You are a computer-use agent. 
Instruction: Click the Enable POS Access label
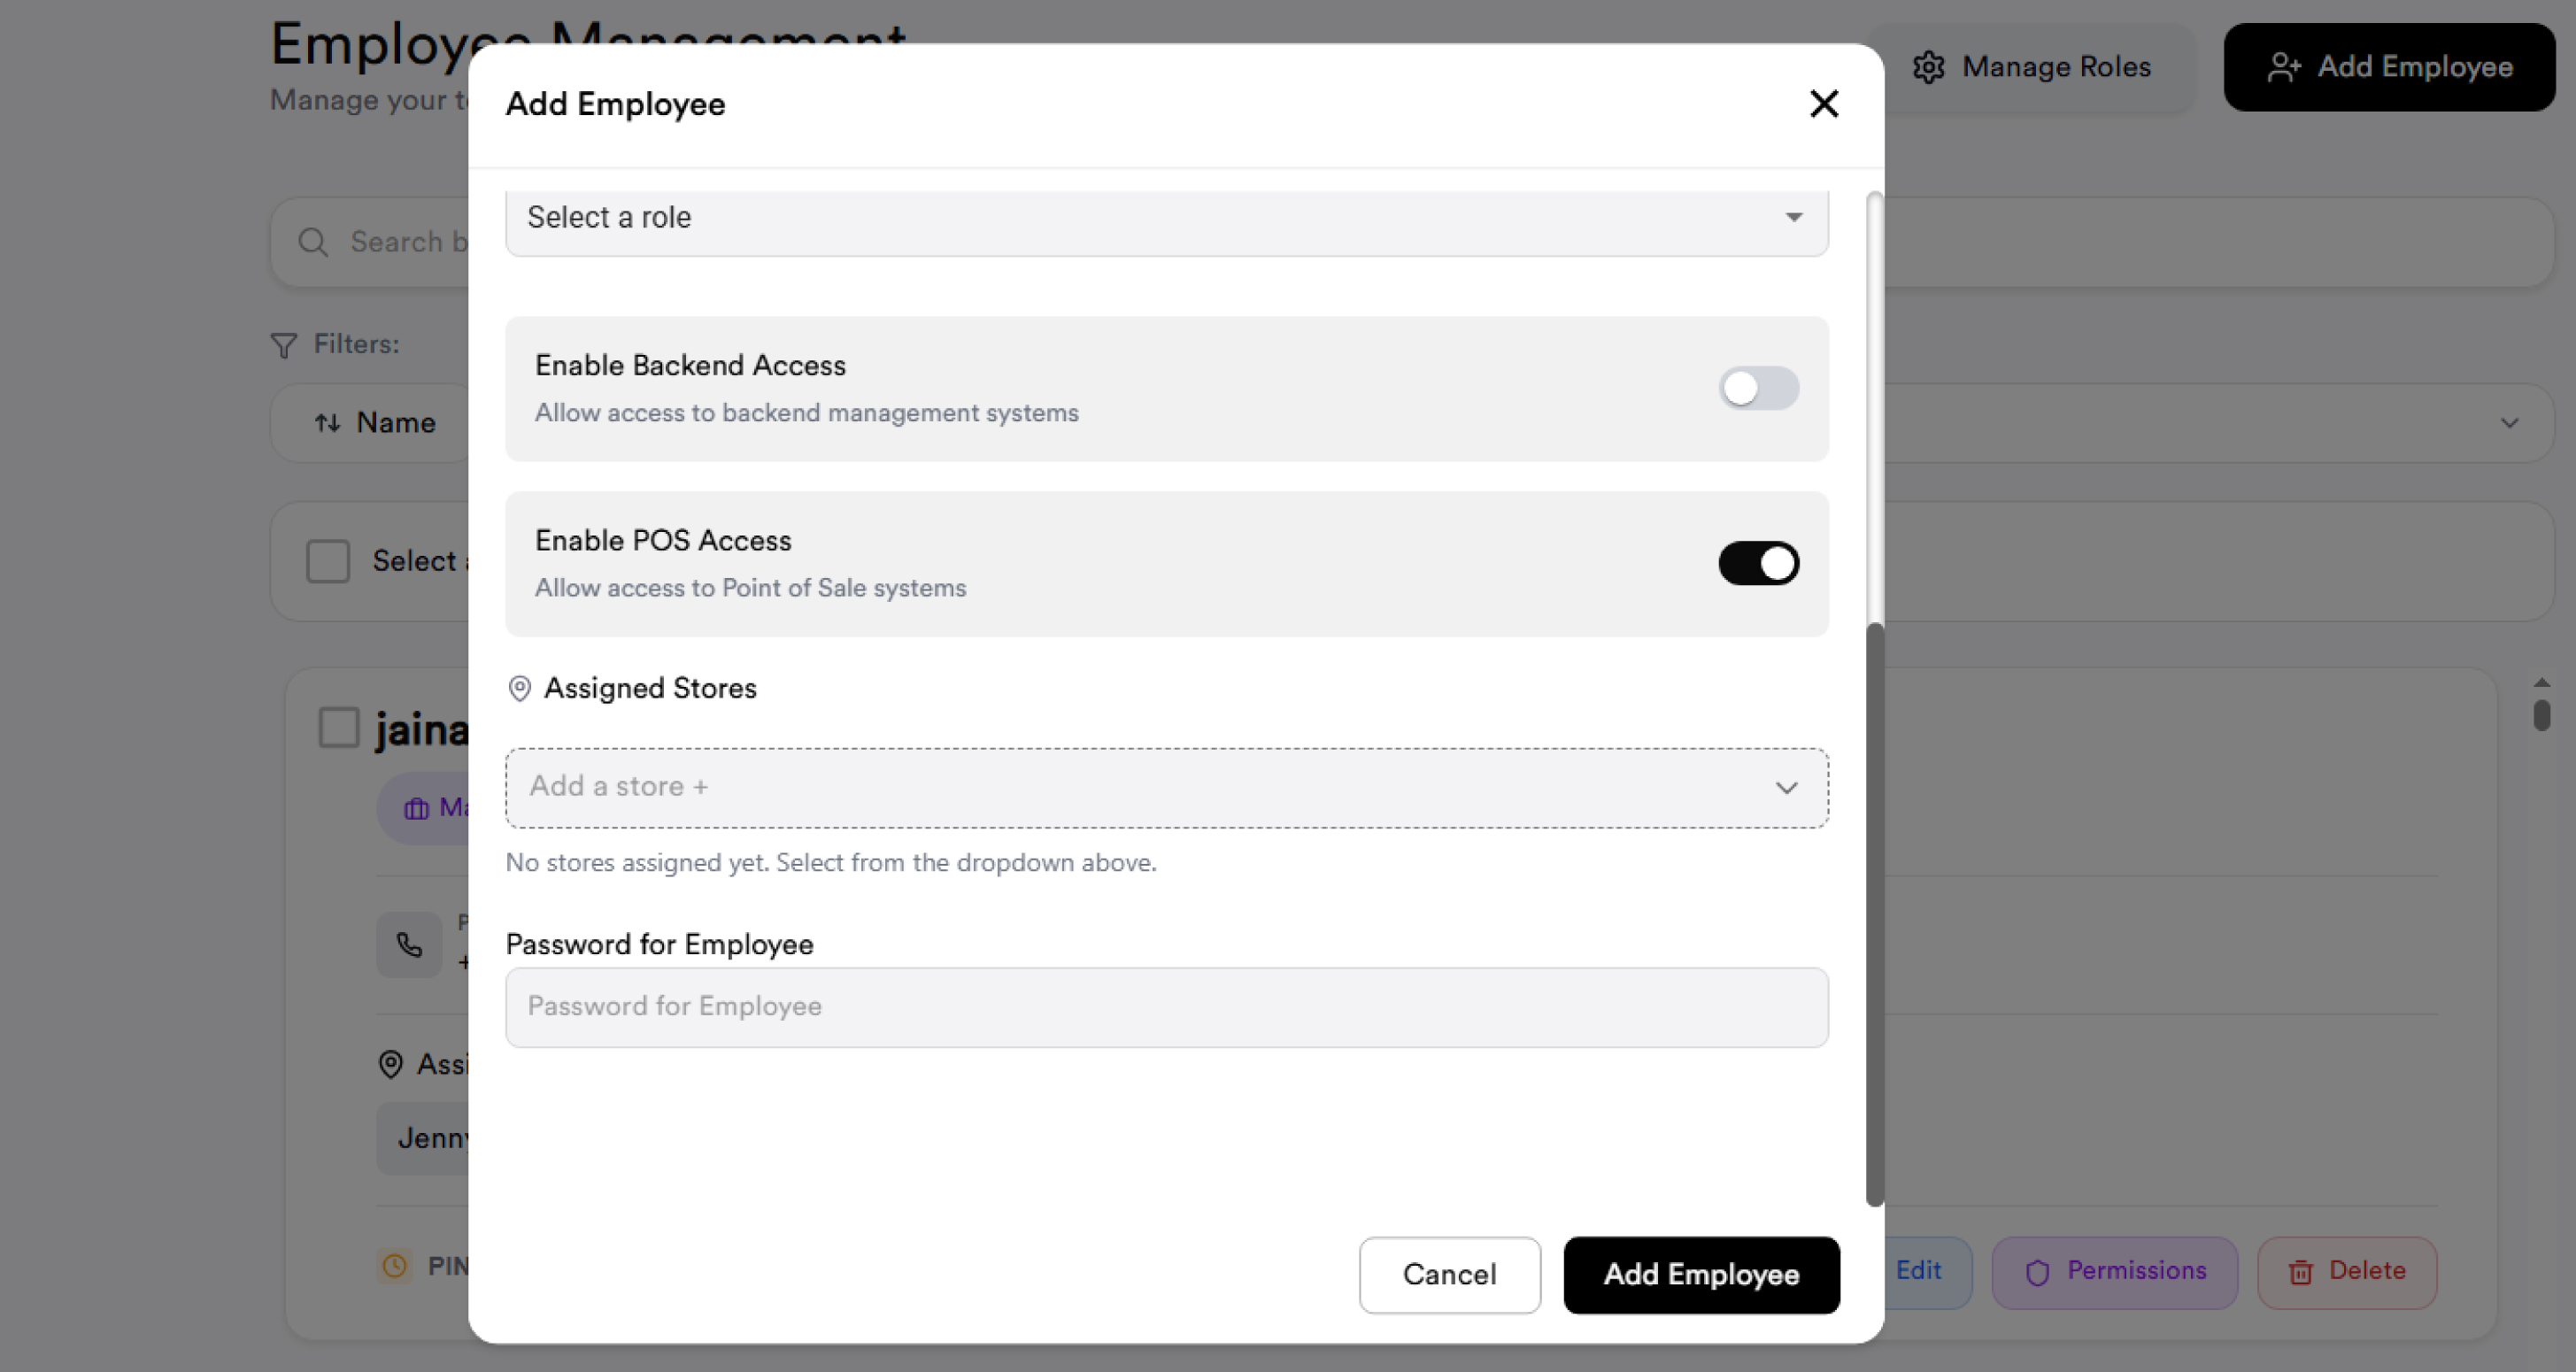coord(663,541)
